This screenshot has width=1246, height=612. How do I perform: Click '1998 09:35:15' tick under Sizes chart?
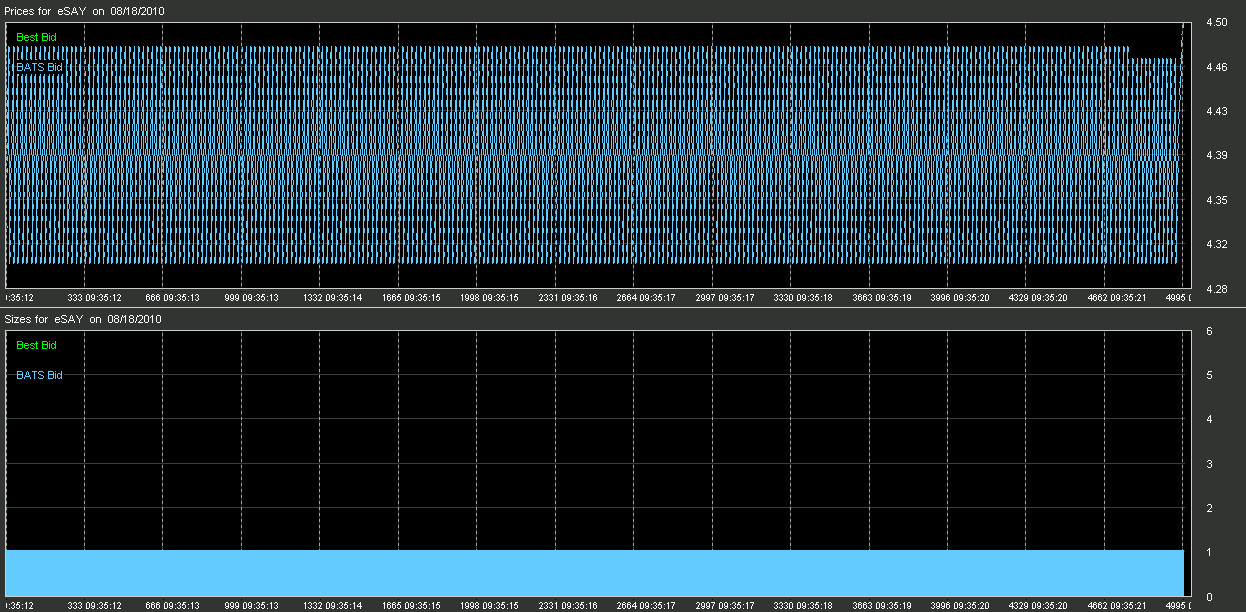[490, 606]
